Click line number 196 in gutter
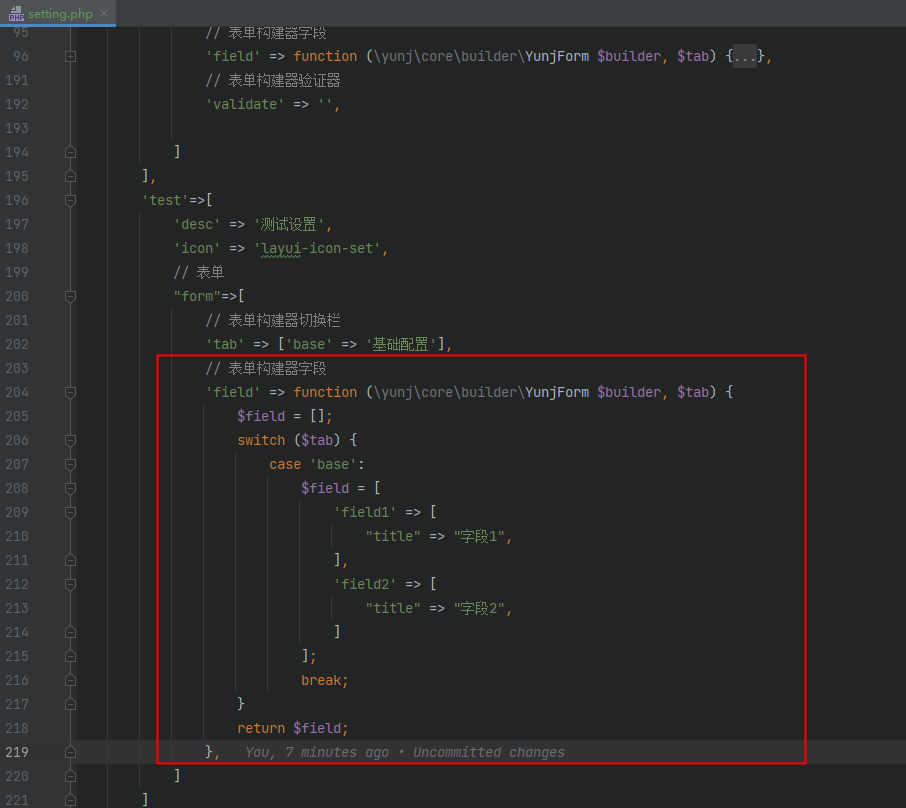906x808 pixels. pos(17,200)
